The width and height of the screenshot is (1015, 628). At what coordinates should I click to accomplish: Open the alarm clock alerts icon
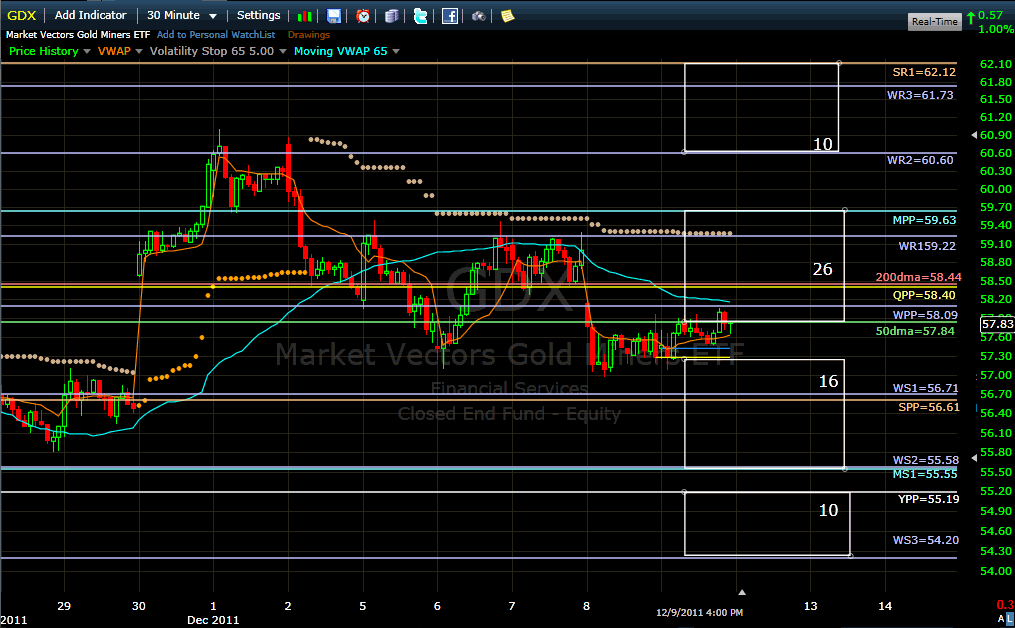363,16
